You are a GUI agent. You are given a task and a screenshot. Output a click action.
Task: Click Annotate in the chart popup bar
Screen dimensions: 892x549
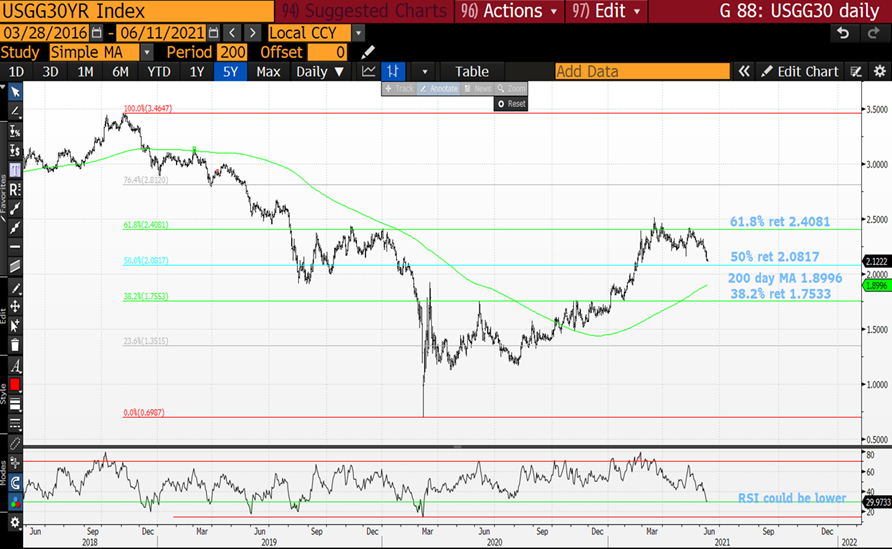coord(439,89)
